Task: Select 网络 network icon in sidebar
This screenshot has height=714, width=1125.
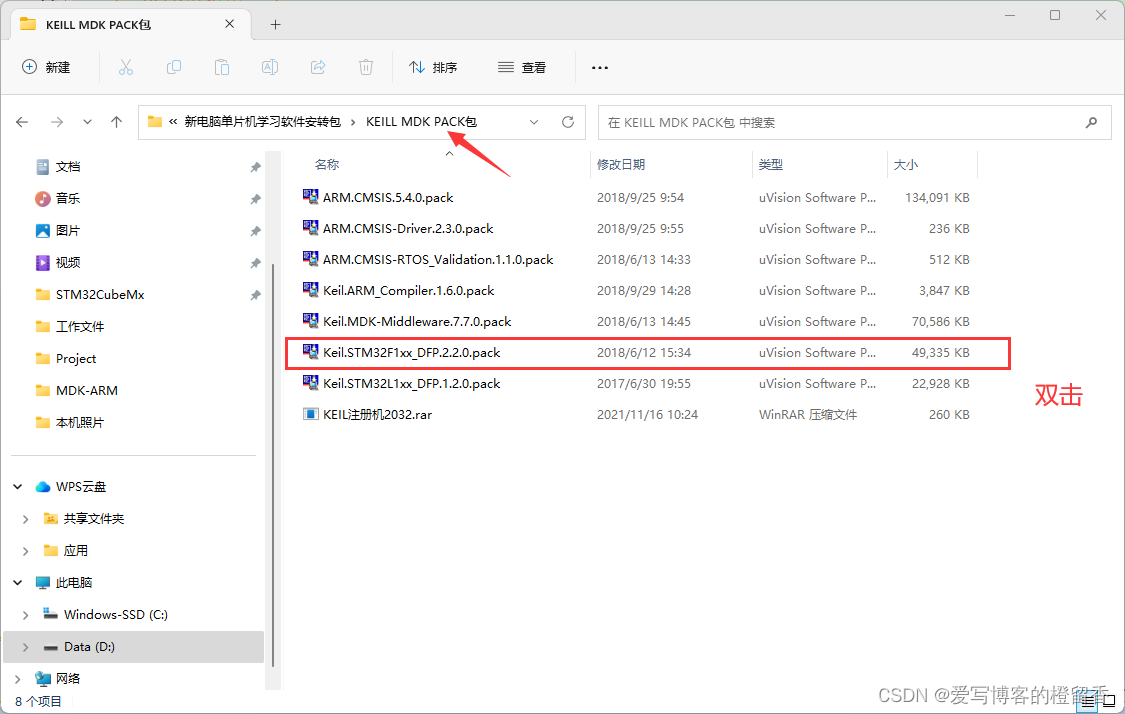Action: point(43,679)
